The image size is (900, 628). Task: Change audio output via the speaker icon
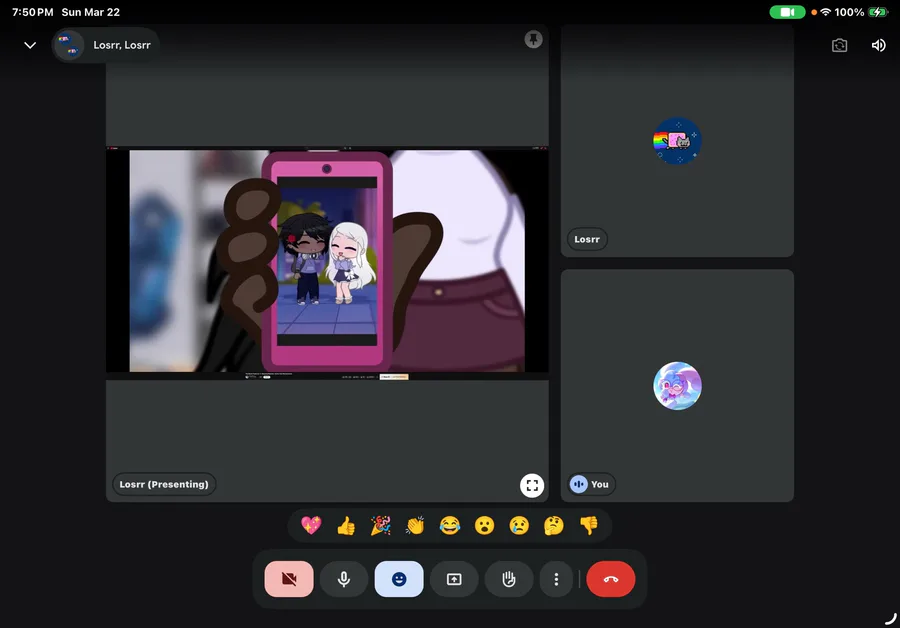[878, 45]
